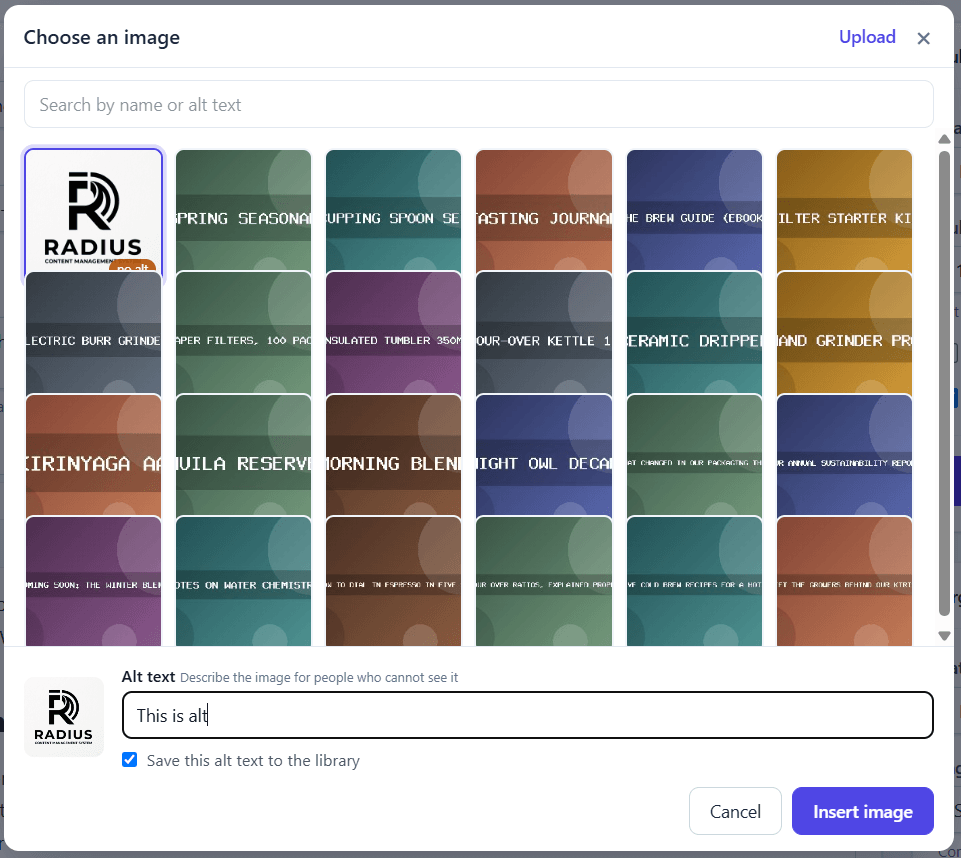Choose the Cupping Spoon Set image

393,210
